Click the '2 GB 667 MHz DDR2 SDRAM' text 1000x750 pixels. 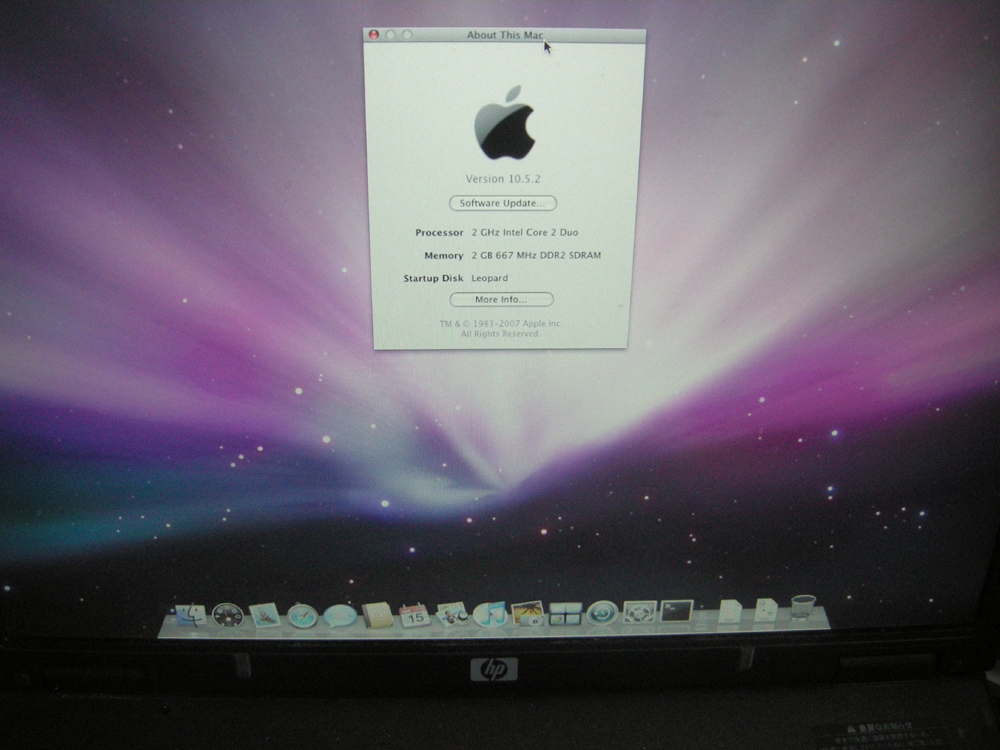536,255
